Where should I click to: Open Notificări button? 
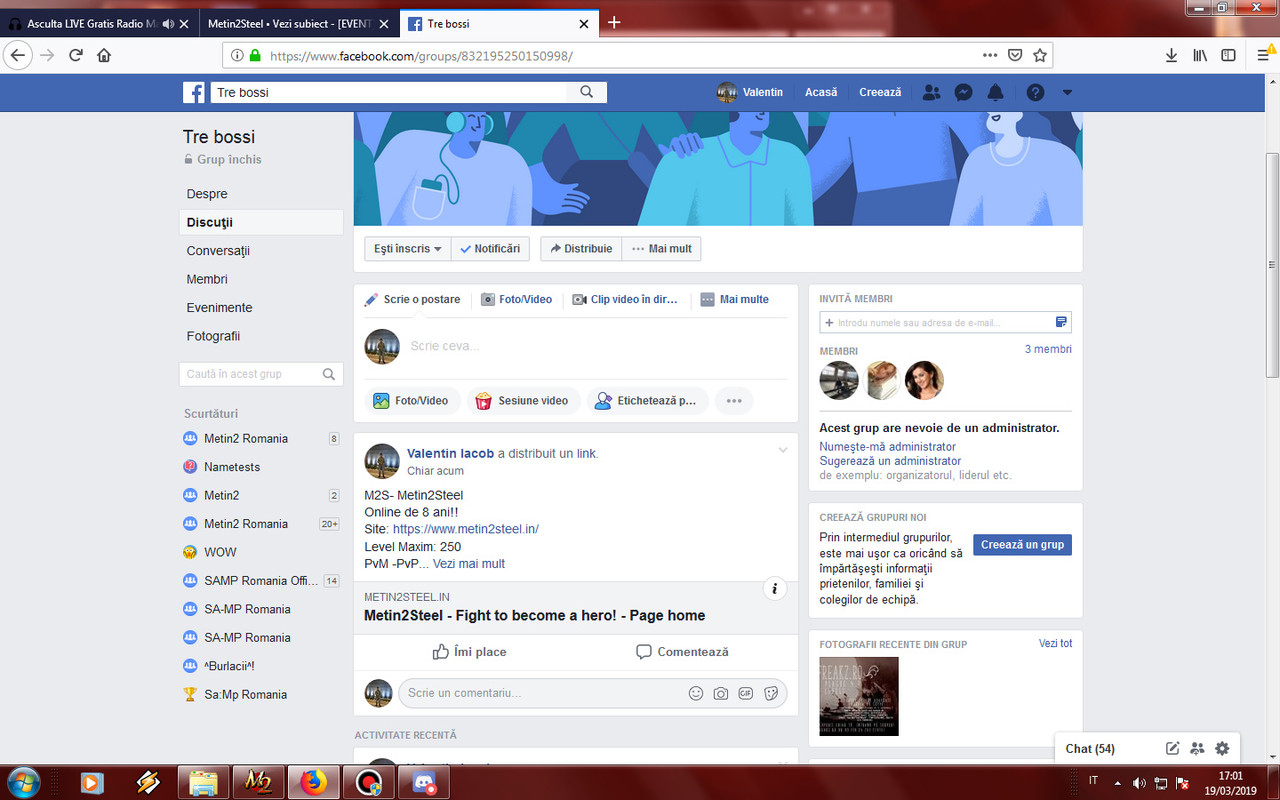coord(490,248)
